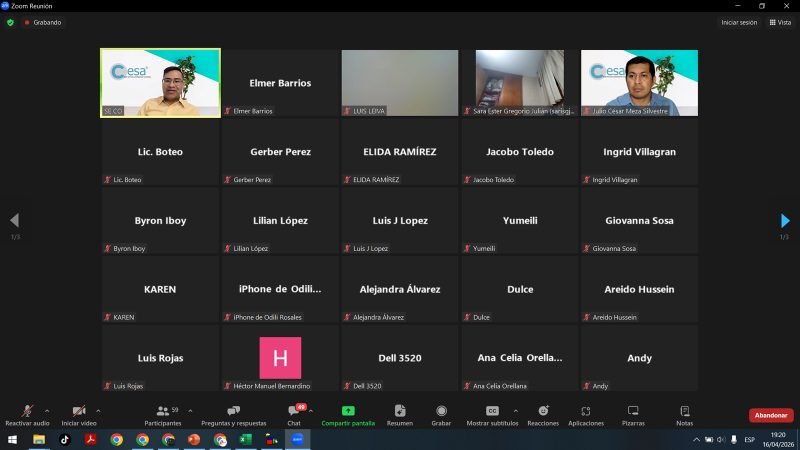Toggle Reactivar audio microphone

[27, 415]
